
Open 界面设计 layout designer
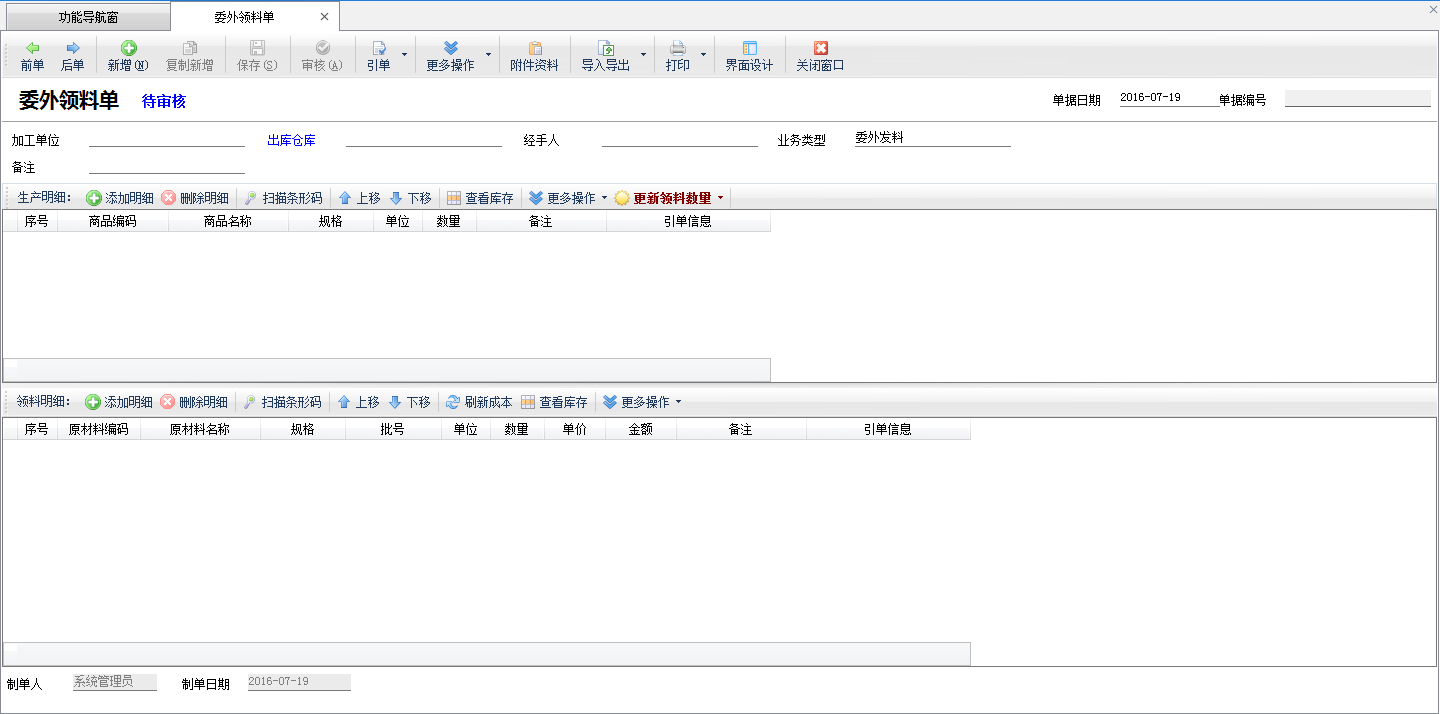749,56
